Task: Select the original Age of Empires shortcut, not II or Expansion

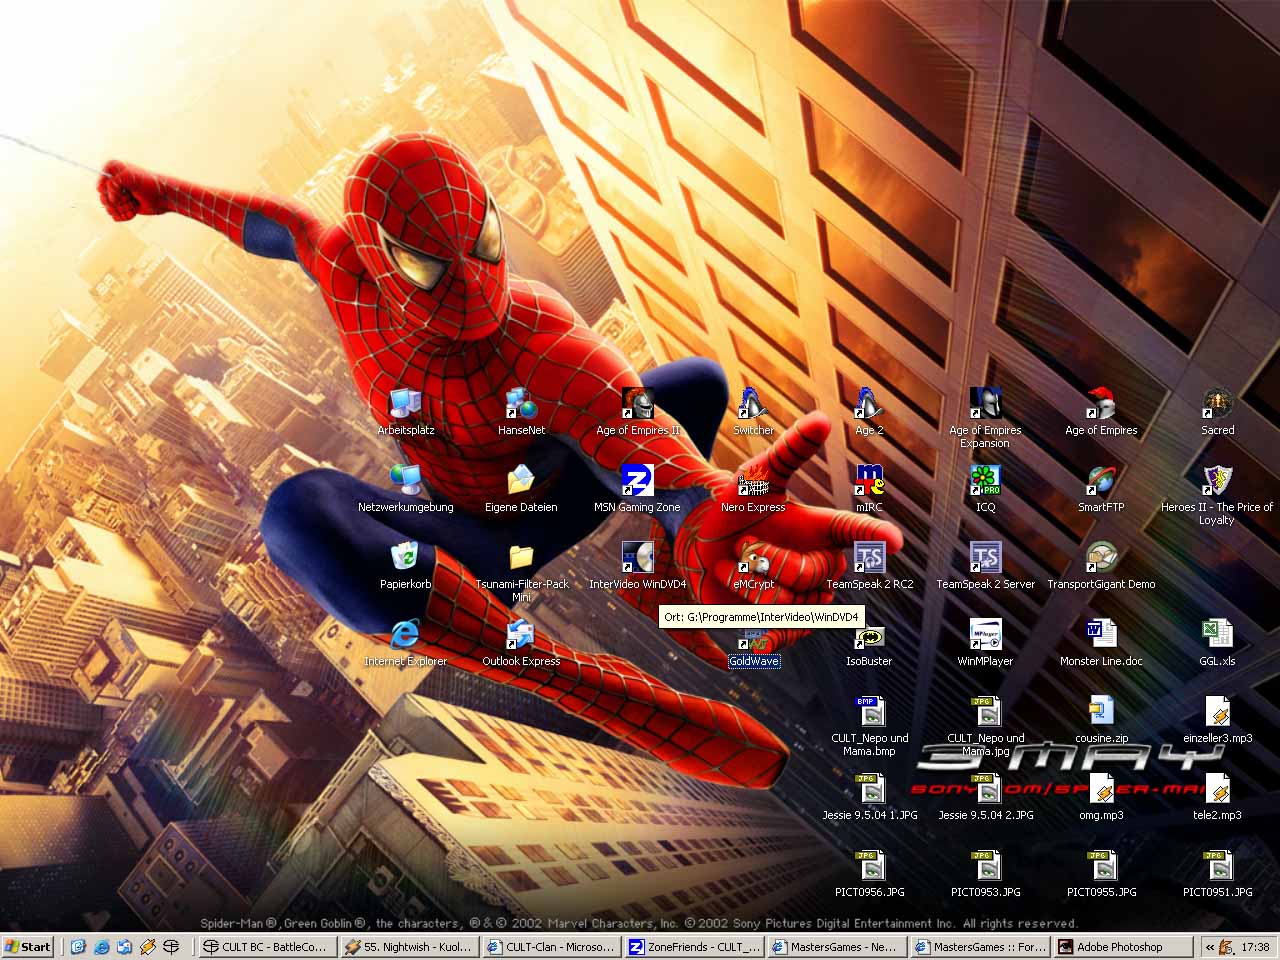Action: tap(1101, 412)
